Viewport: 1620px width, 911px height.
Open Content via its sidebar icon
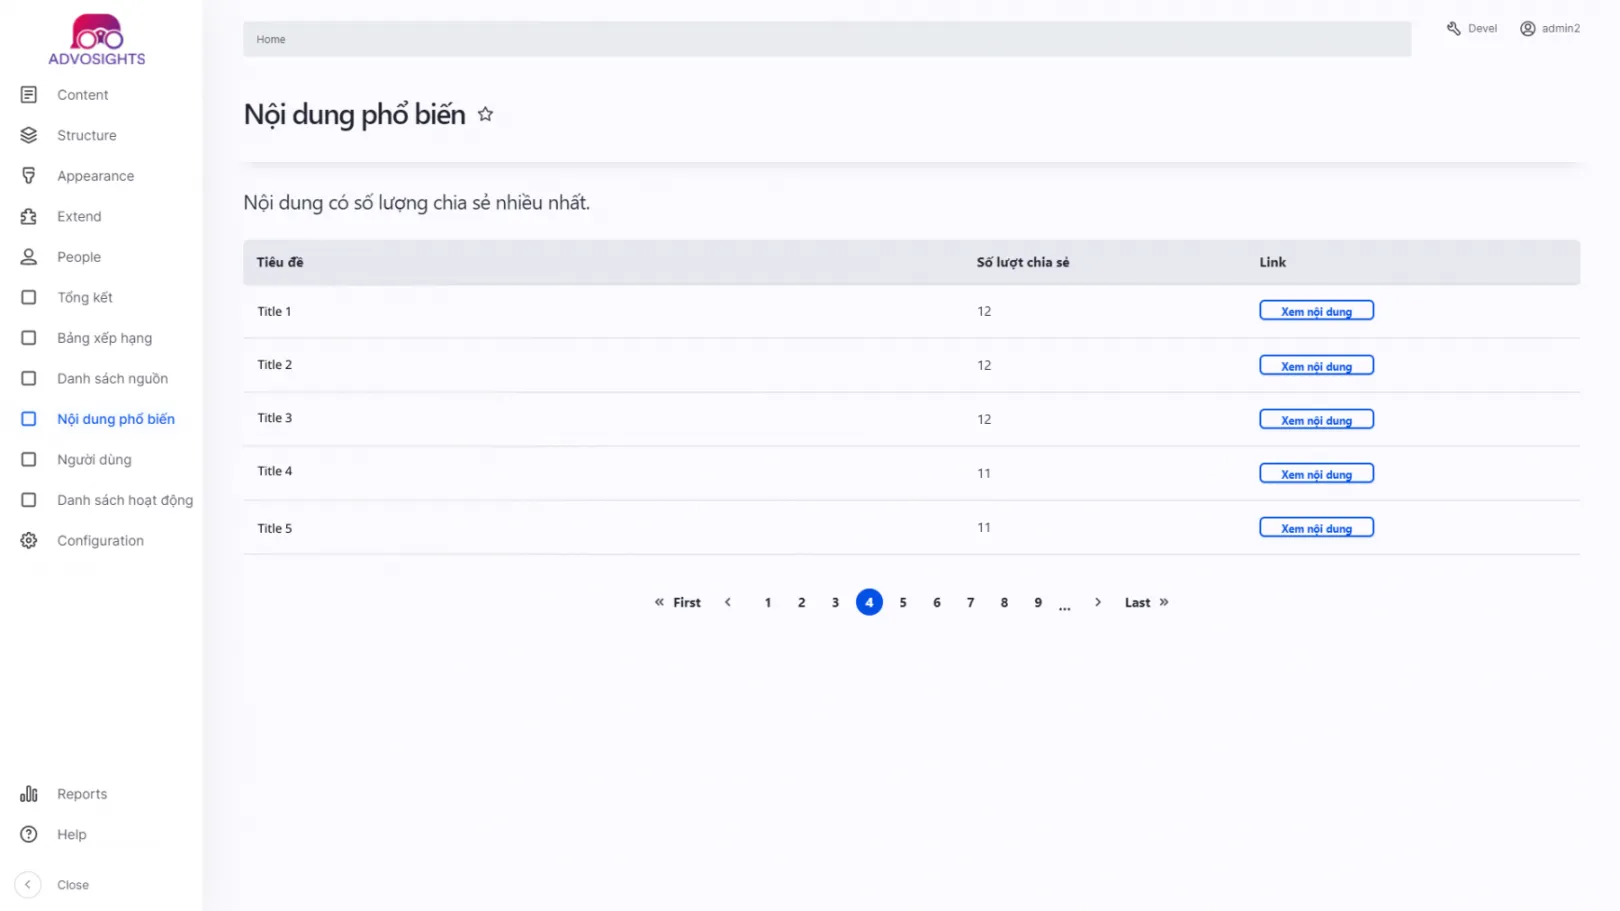[29, 95]
